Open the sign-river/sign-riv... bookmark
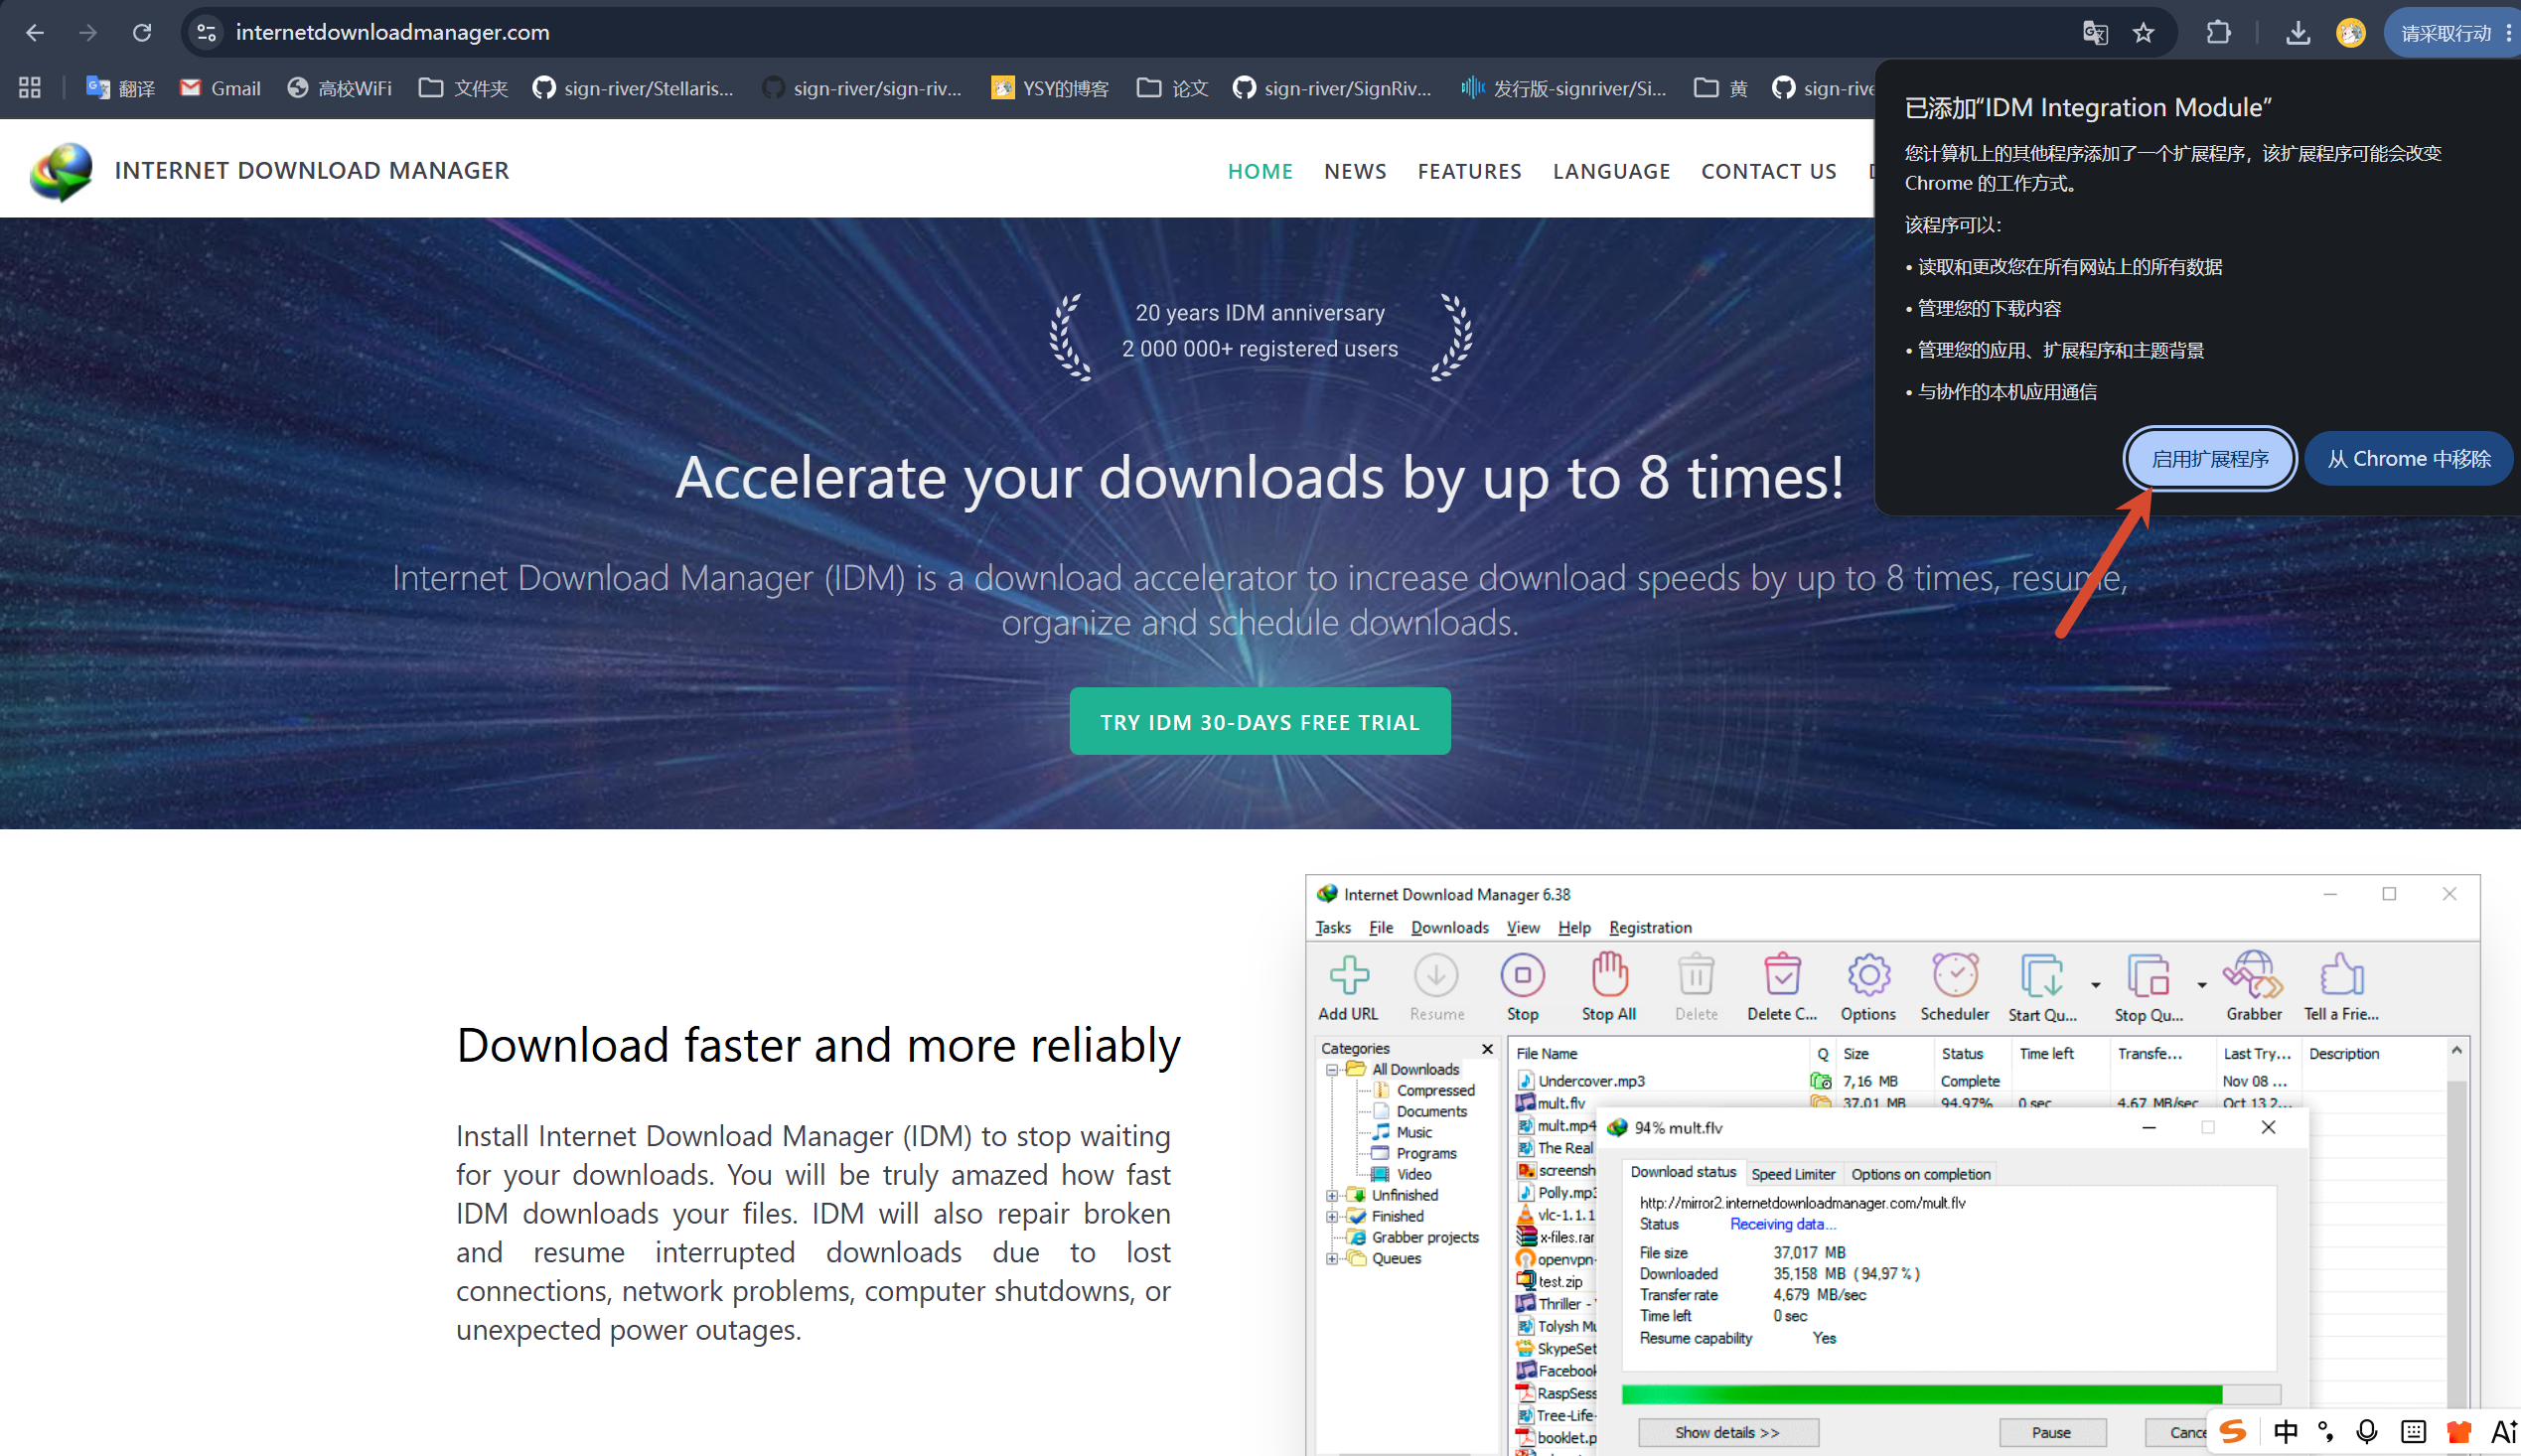Viewport: 2521px width, 1456px height. tap(862, 88)
